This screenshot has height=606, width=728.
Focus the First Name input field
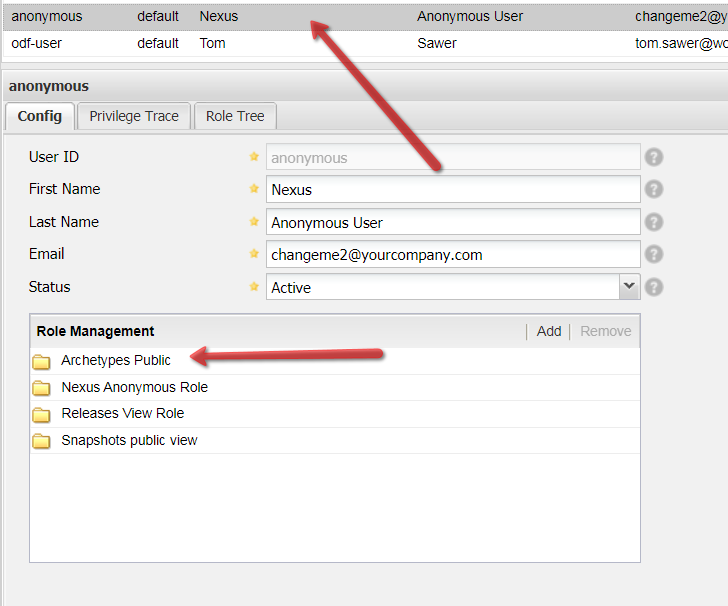point(453,189)
